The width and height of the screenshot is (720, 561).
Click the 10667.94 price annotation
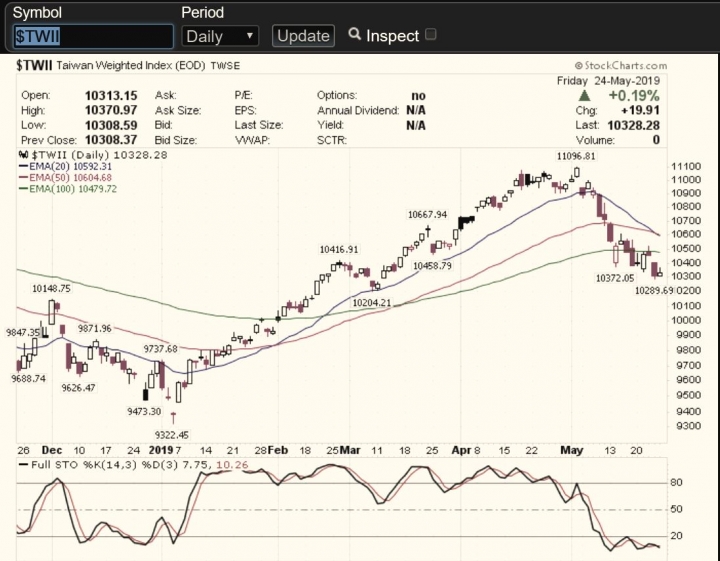427,214
